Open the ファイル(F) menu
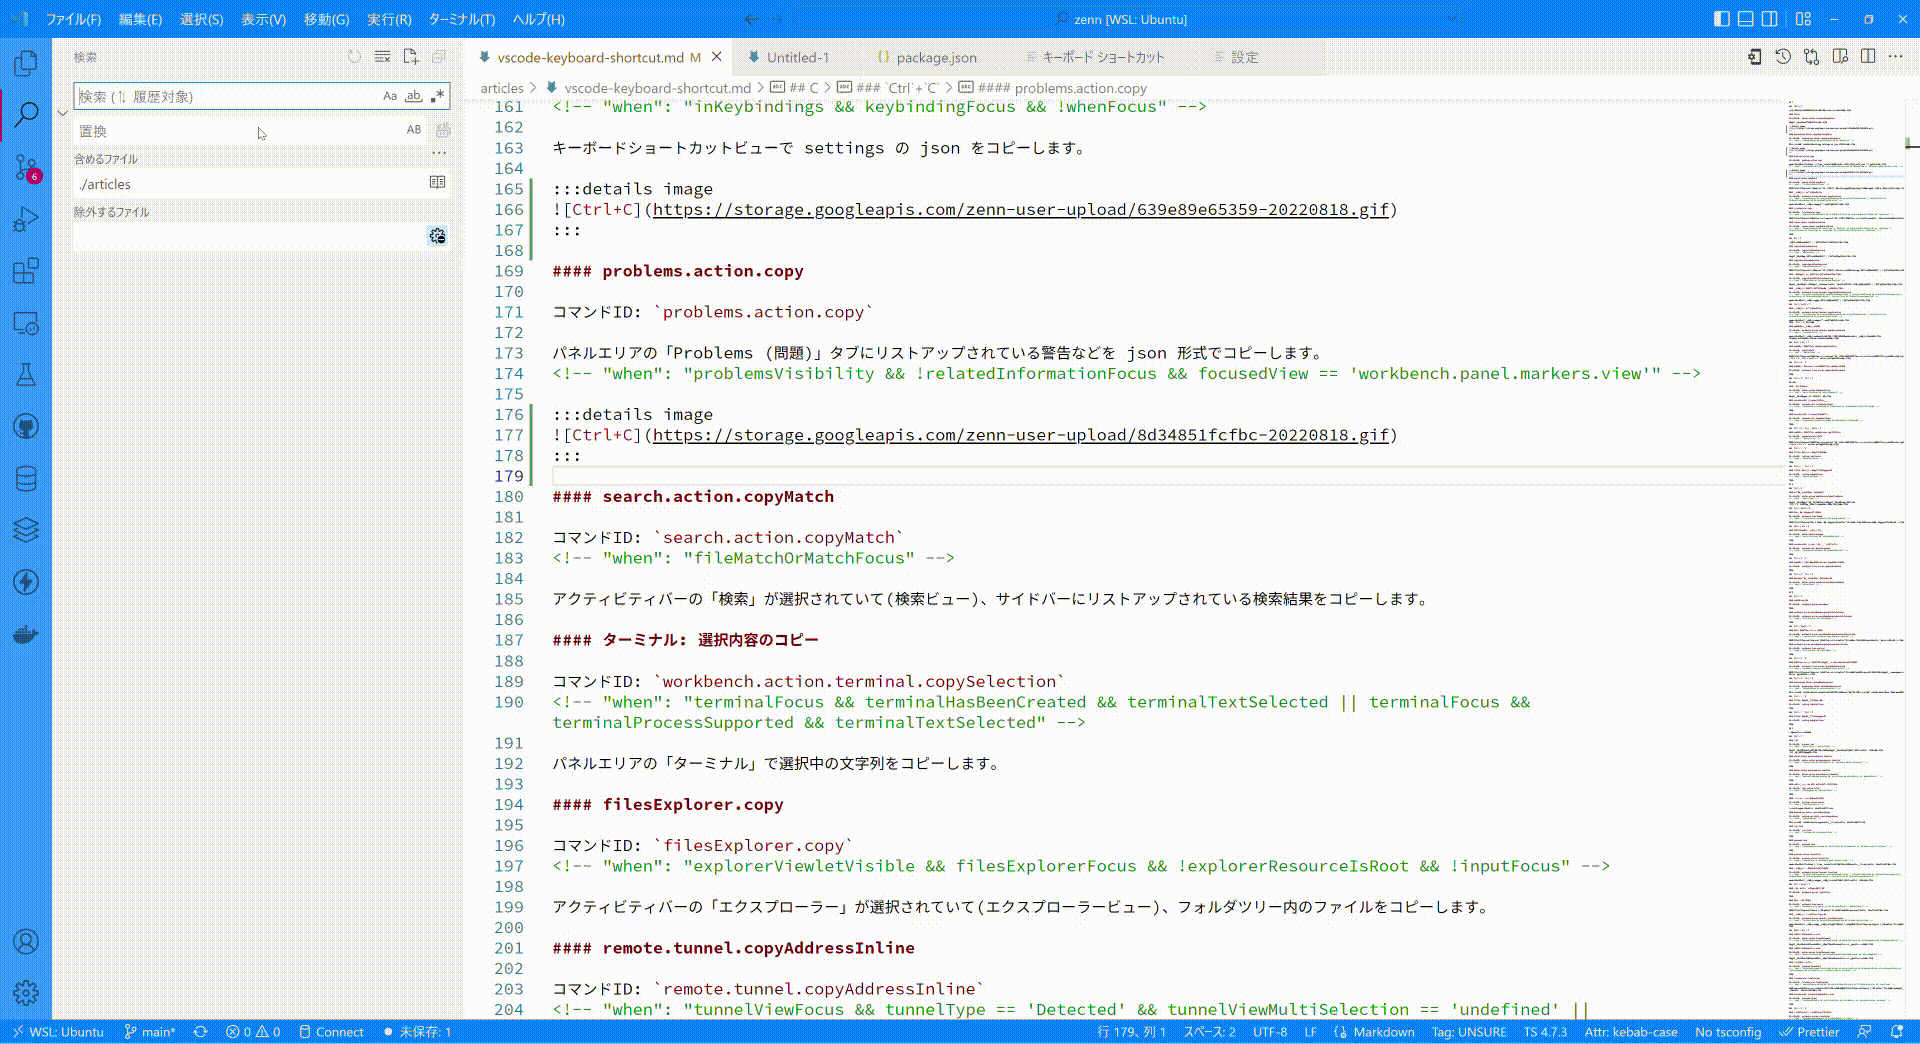This screenshot has height=1044, width=1920. pyautogui.click(x=73, y=19)
